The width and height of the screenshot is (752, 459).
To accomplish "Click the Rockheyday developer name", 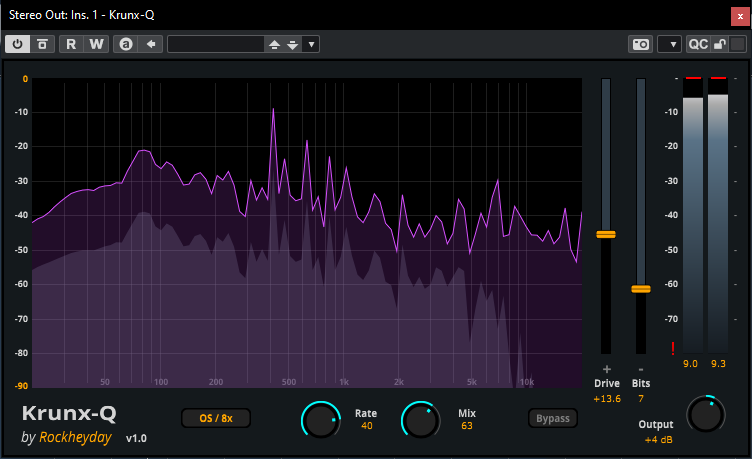I will pyautogui.click(x=75, y=437).
